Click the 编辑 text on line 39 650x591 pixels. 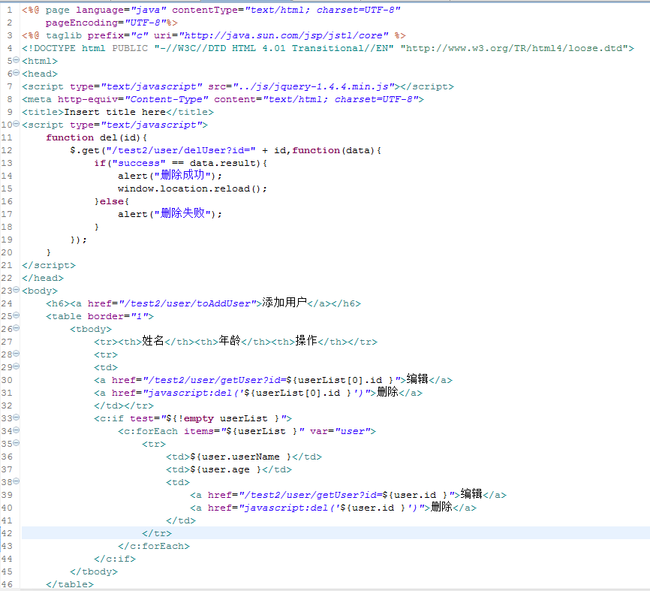coord(472,494)
